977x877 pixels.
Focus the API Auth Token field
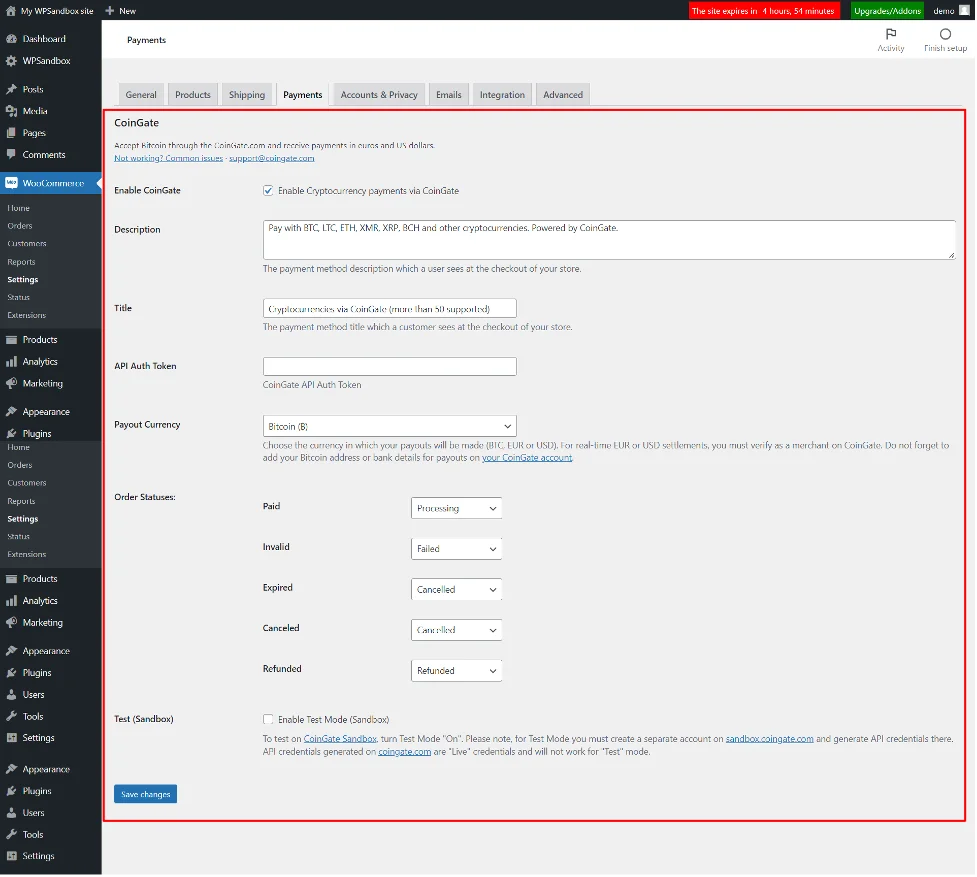(390, 367)
